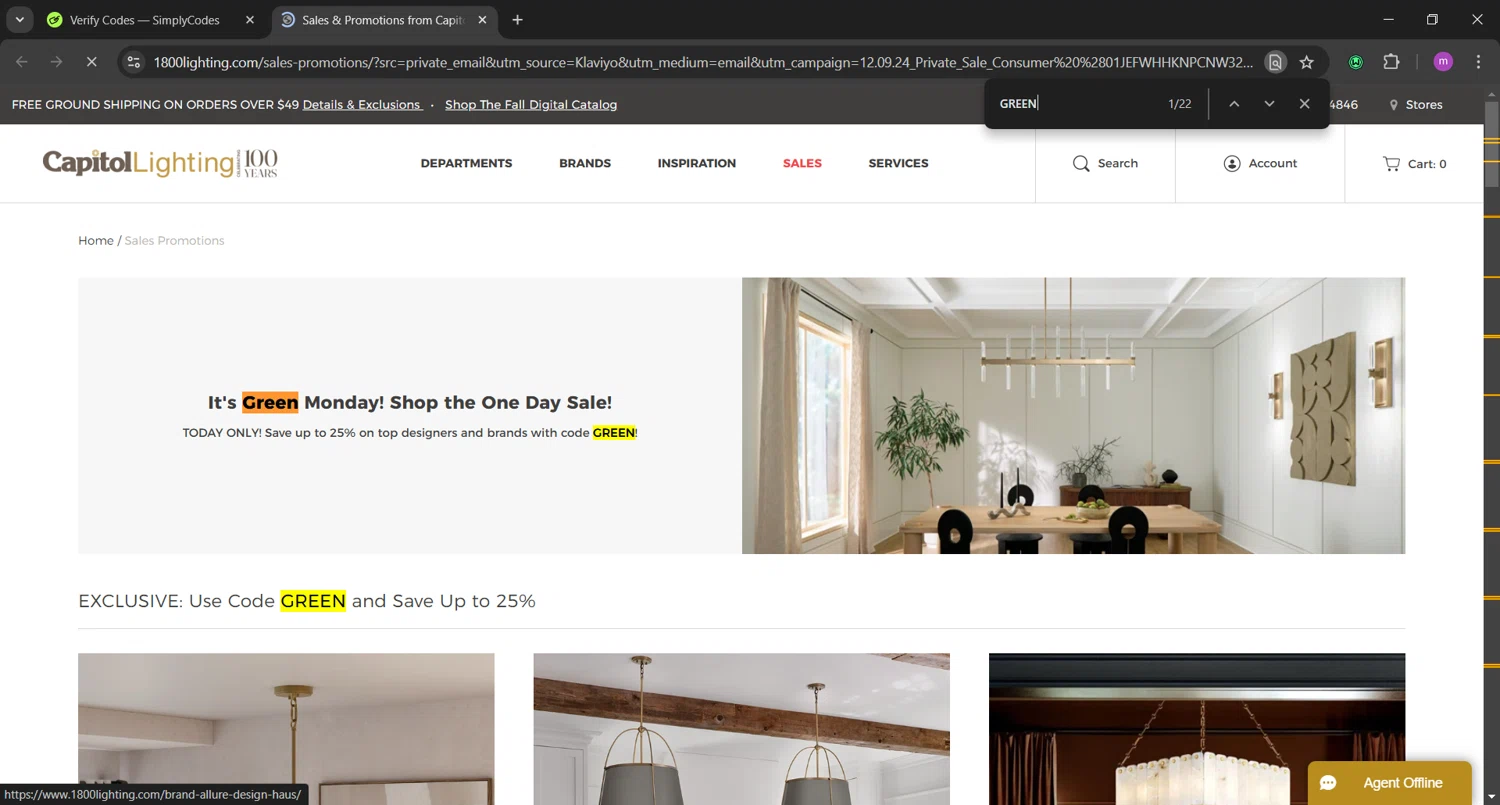The width and height of the screenshot is (1500, 805).
Task: Bookmark this page with the star
Action: pos(1306,62)
